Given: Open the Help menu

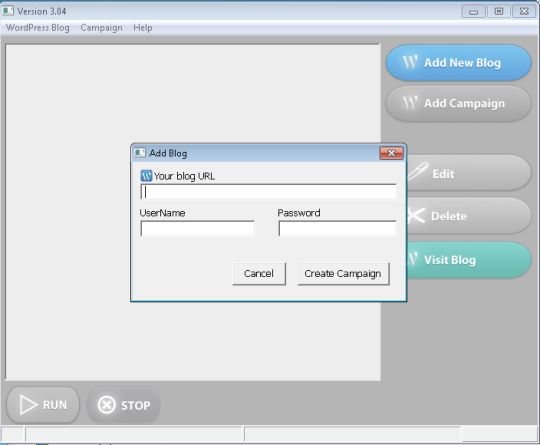Looking at the screenshot, I should point(143,28).
